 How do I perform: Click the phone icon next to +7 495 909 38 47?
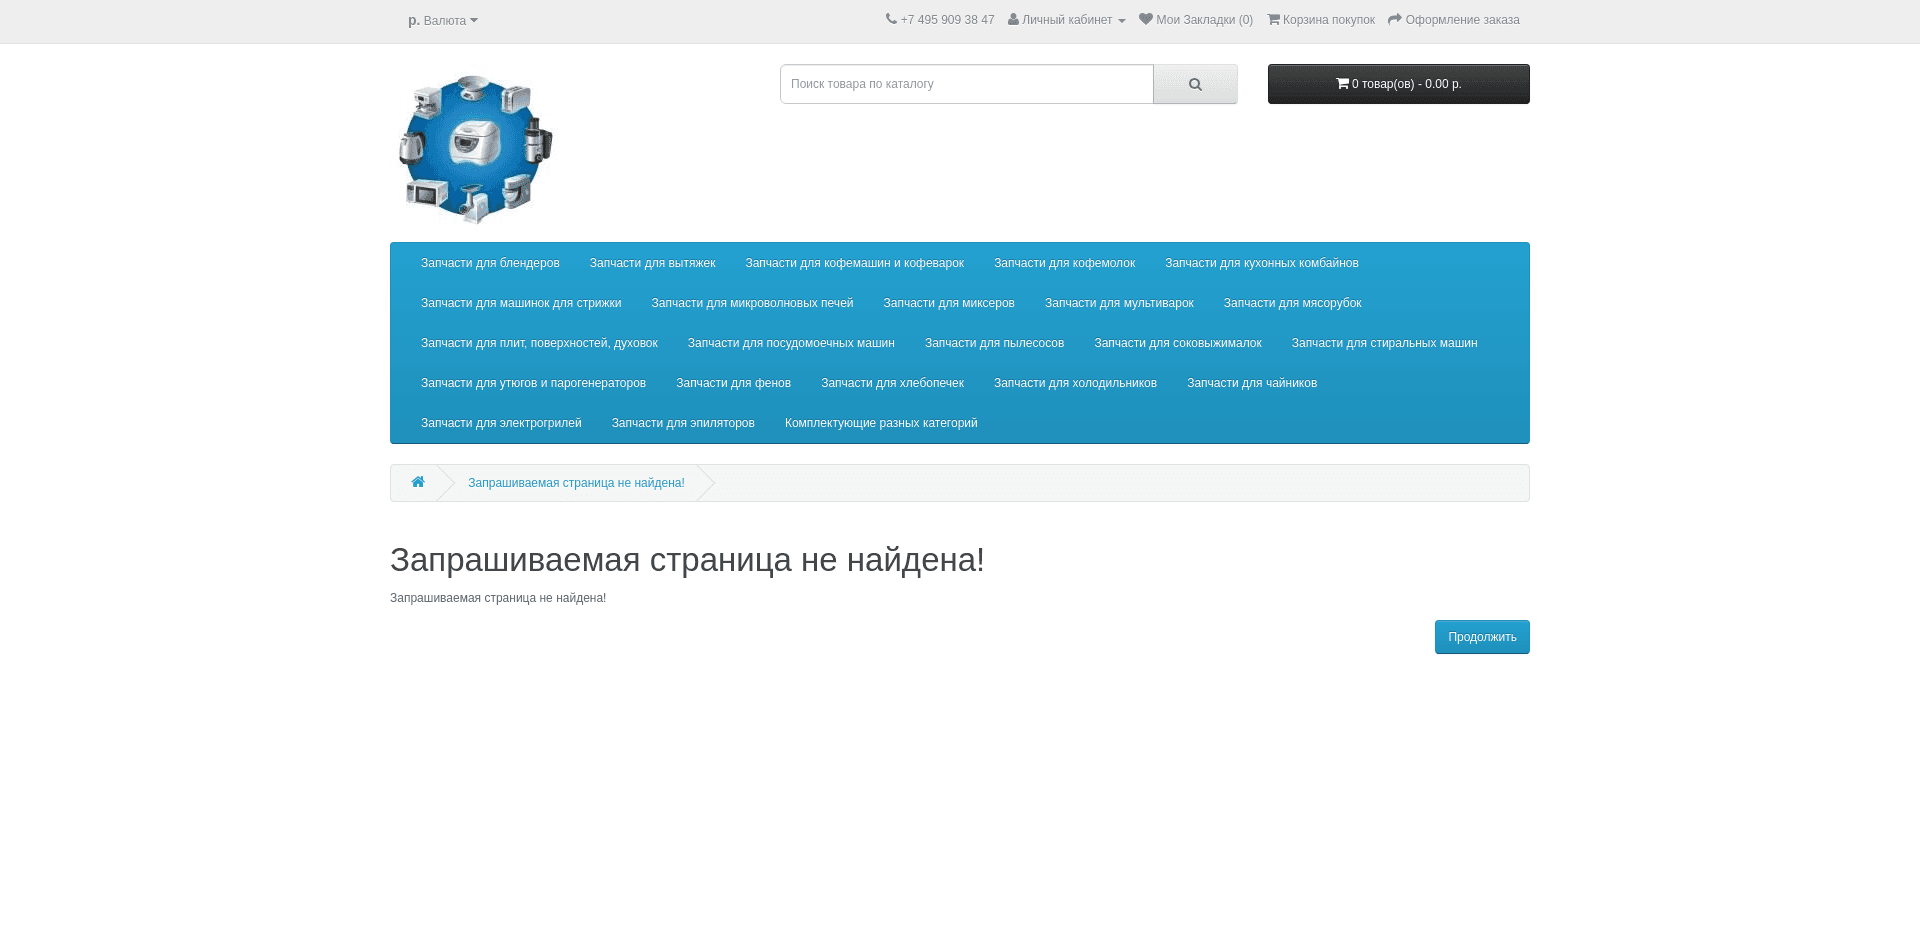click(891, 19)
